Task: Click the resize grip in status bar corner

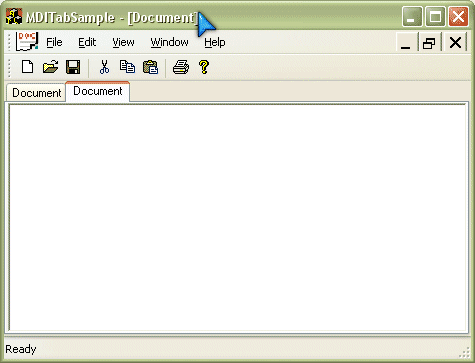Action: pos(464,352)
